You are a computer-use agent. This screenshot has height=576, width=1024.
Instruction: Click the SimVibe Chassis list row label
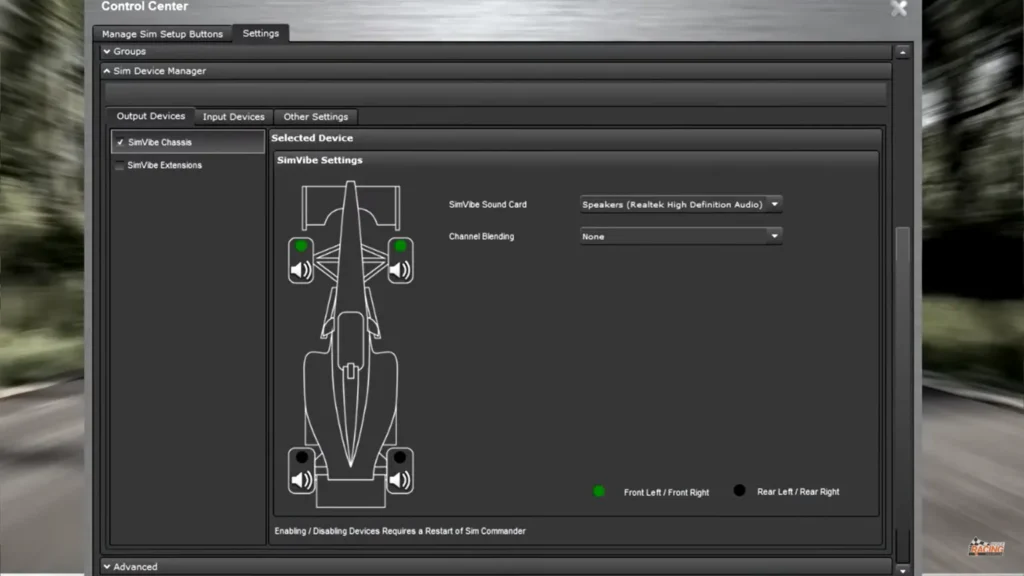coord(160,142)
